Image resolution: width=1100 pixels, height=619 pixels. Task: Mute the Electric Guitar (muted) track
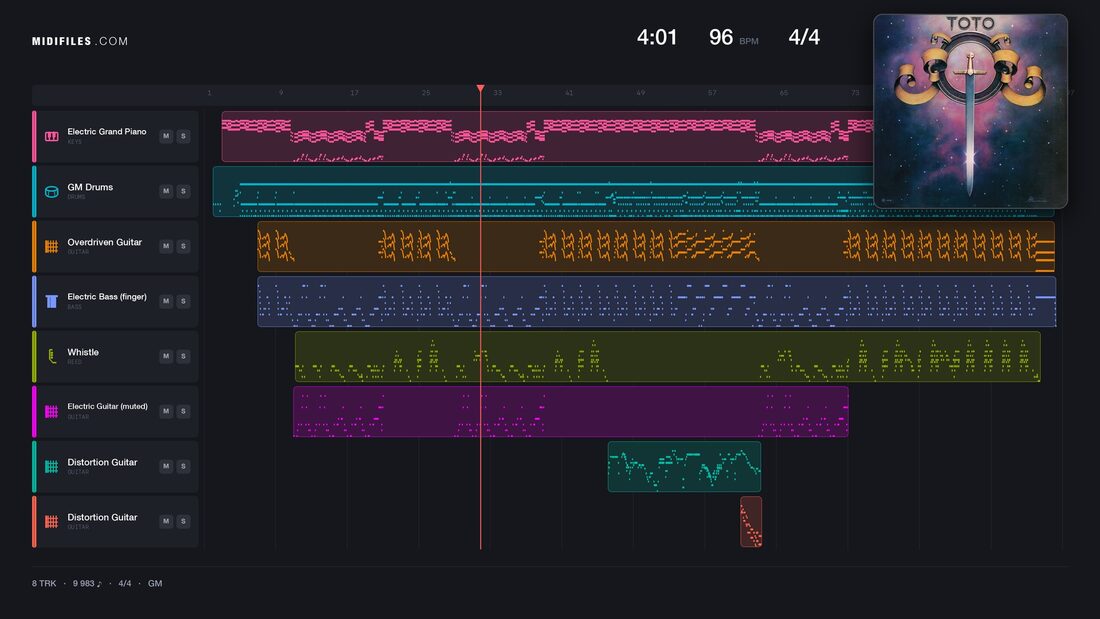tap(166, 411)
